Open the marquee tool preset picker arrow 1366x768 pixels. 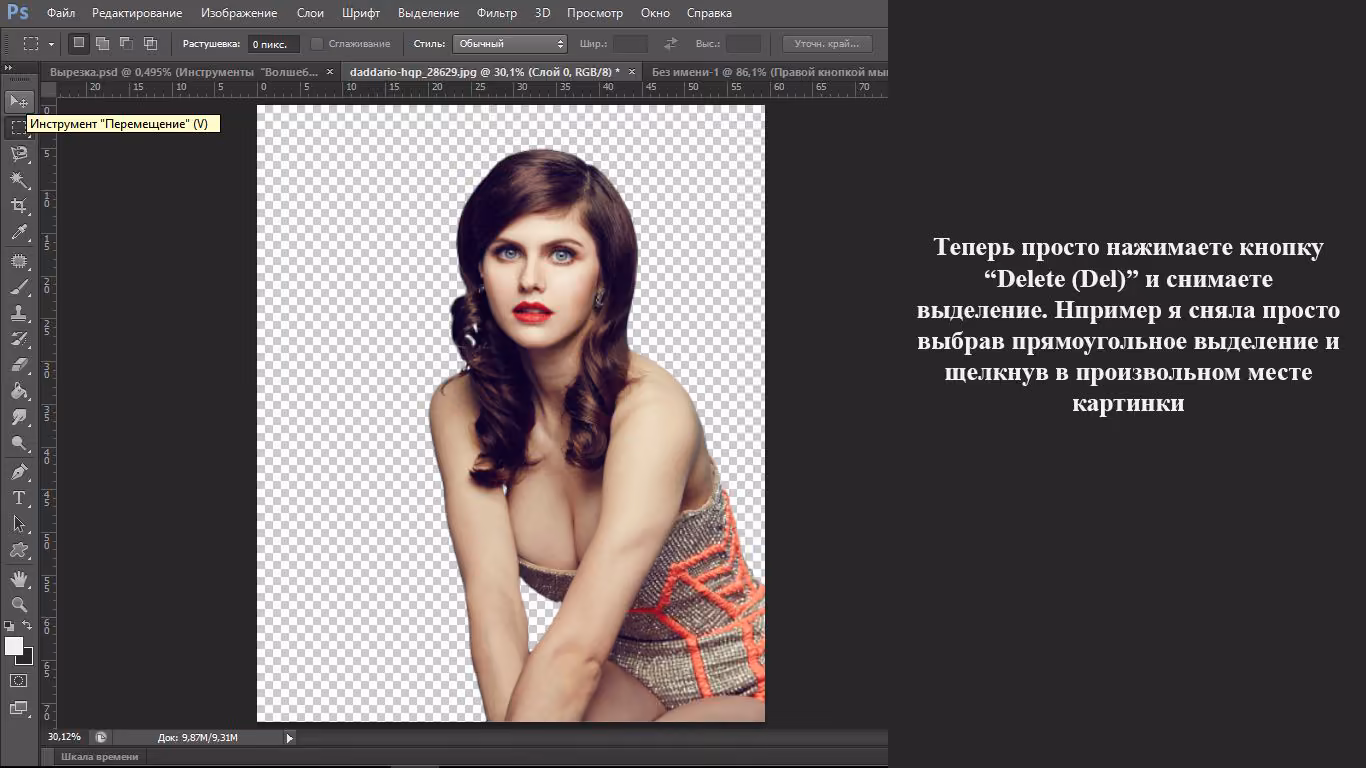51,44
